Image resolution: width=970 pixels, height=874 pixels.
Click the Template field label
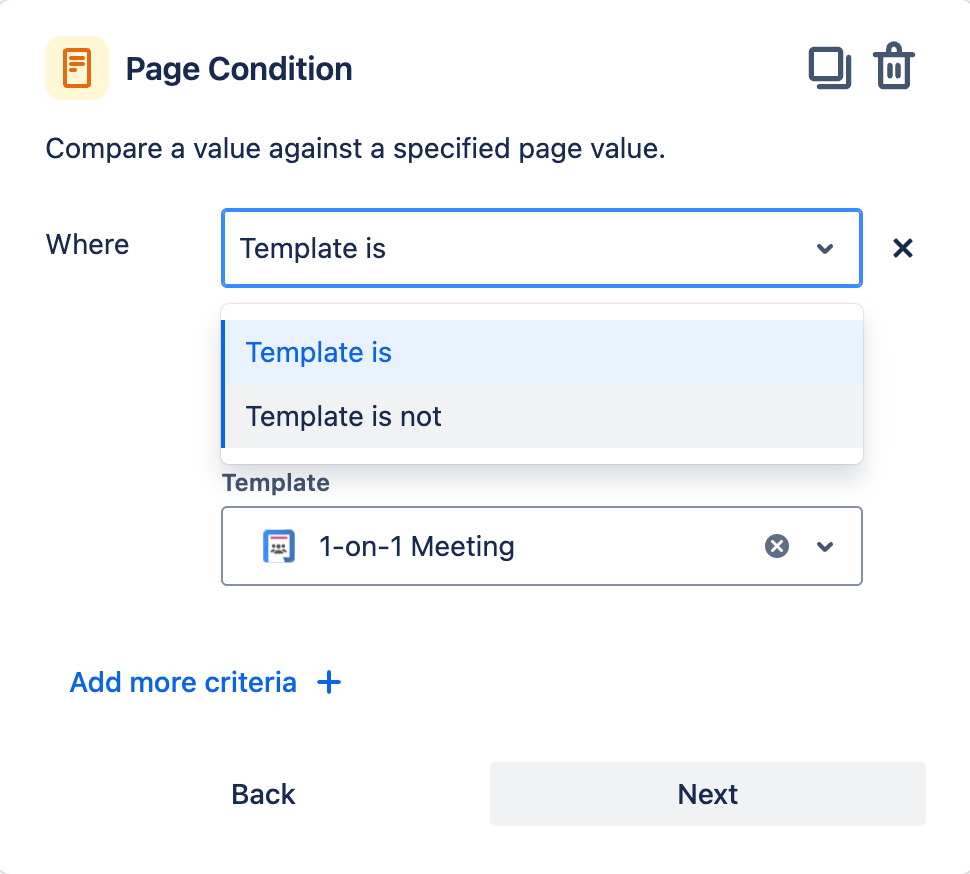click(x=276, y=483)
